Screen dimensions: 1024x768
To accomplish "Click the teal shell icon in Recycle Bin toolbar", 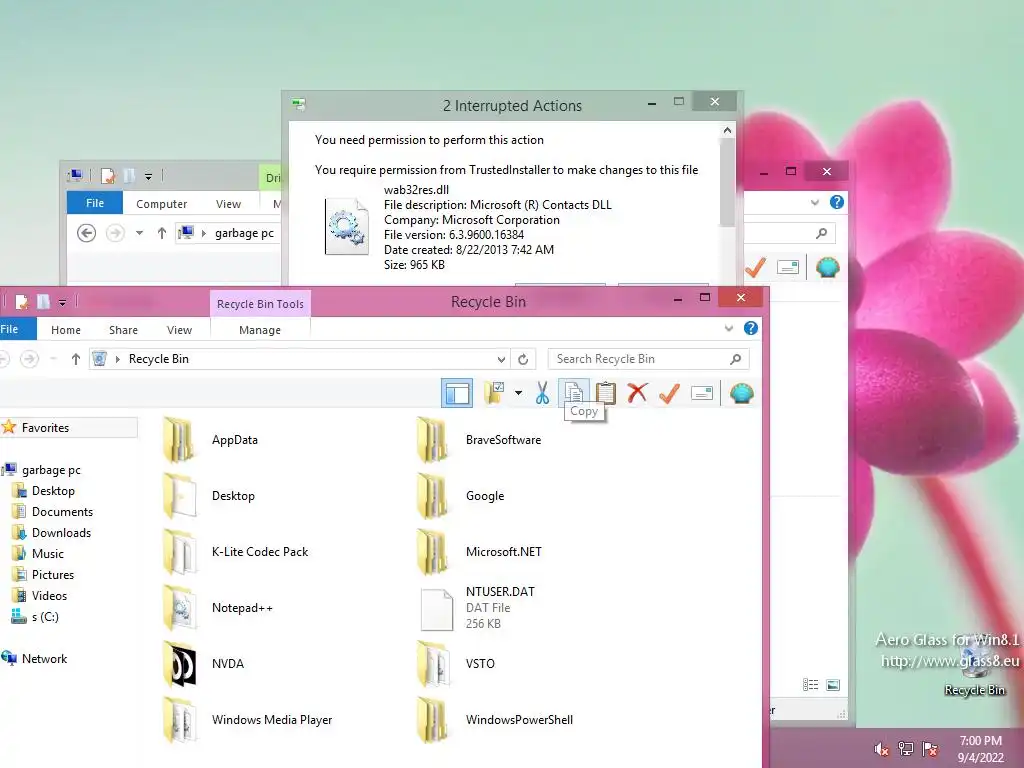I will [741, 393].
